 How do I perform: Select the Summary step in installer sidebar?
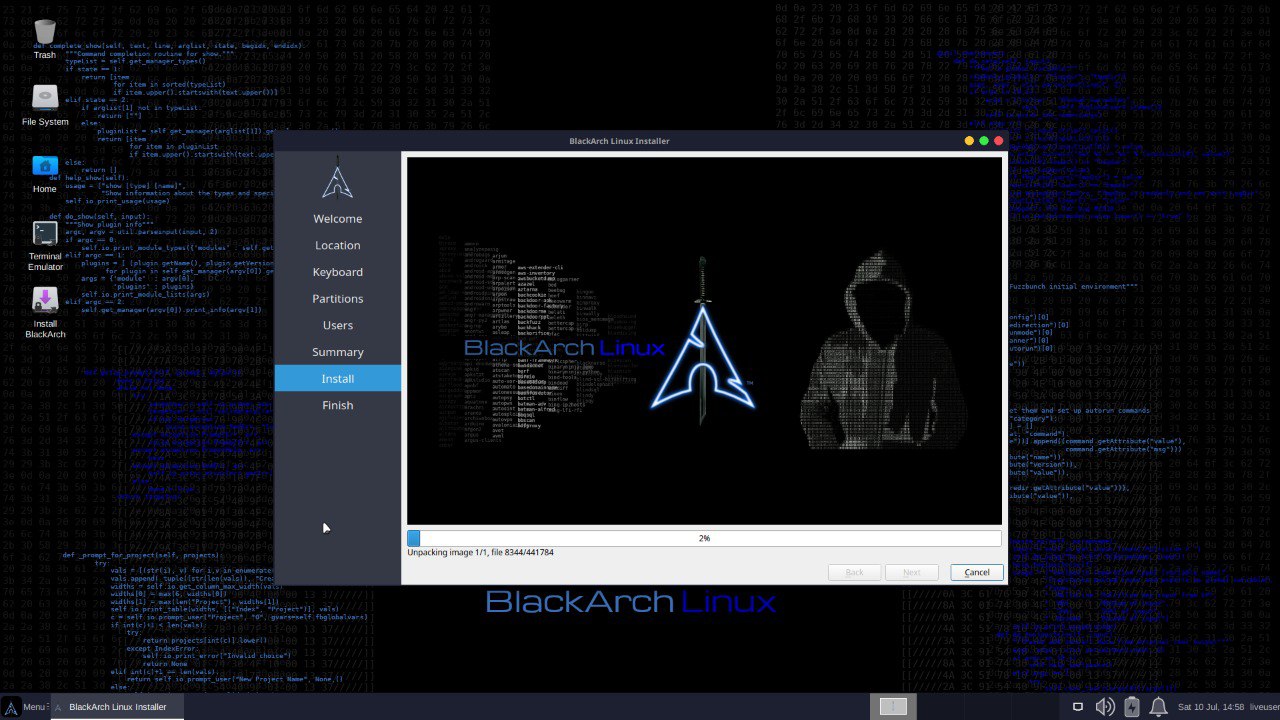pos(338,352)
